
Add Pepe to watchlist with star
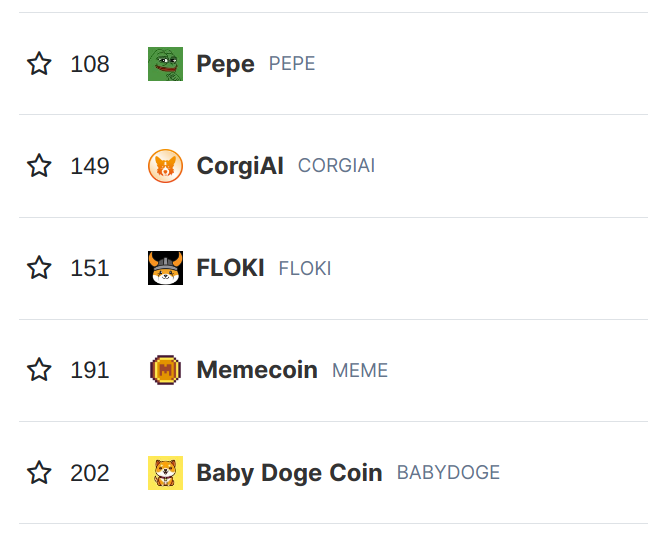(39, 64)
